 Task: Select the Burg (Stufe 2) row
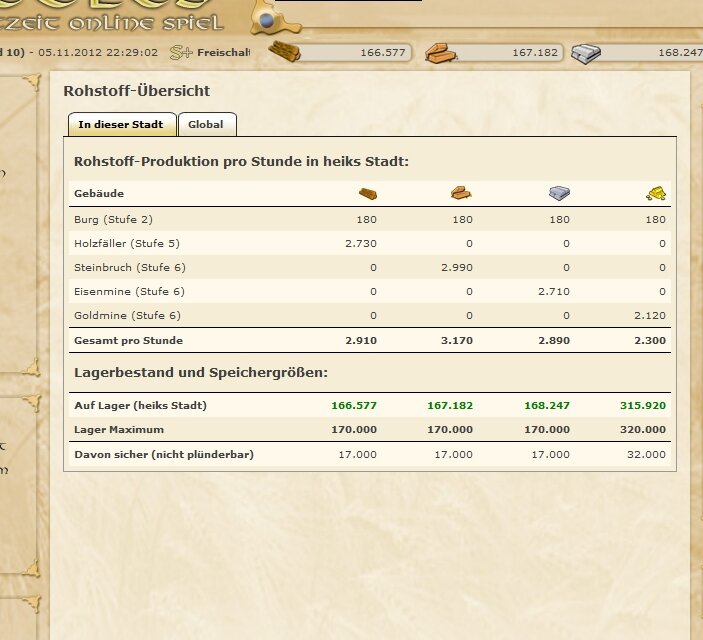[x=113, y=219]
